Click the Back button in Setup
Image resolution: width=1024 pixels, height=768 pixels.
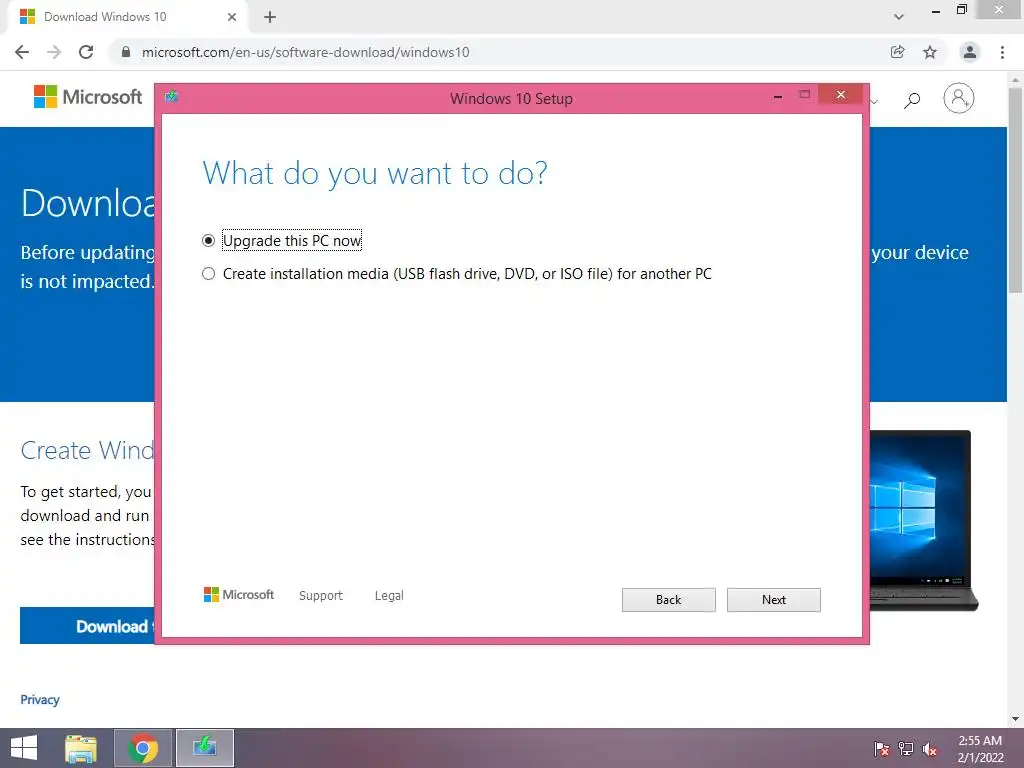tap(668, 600)
